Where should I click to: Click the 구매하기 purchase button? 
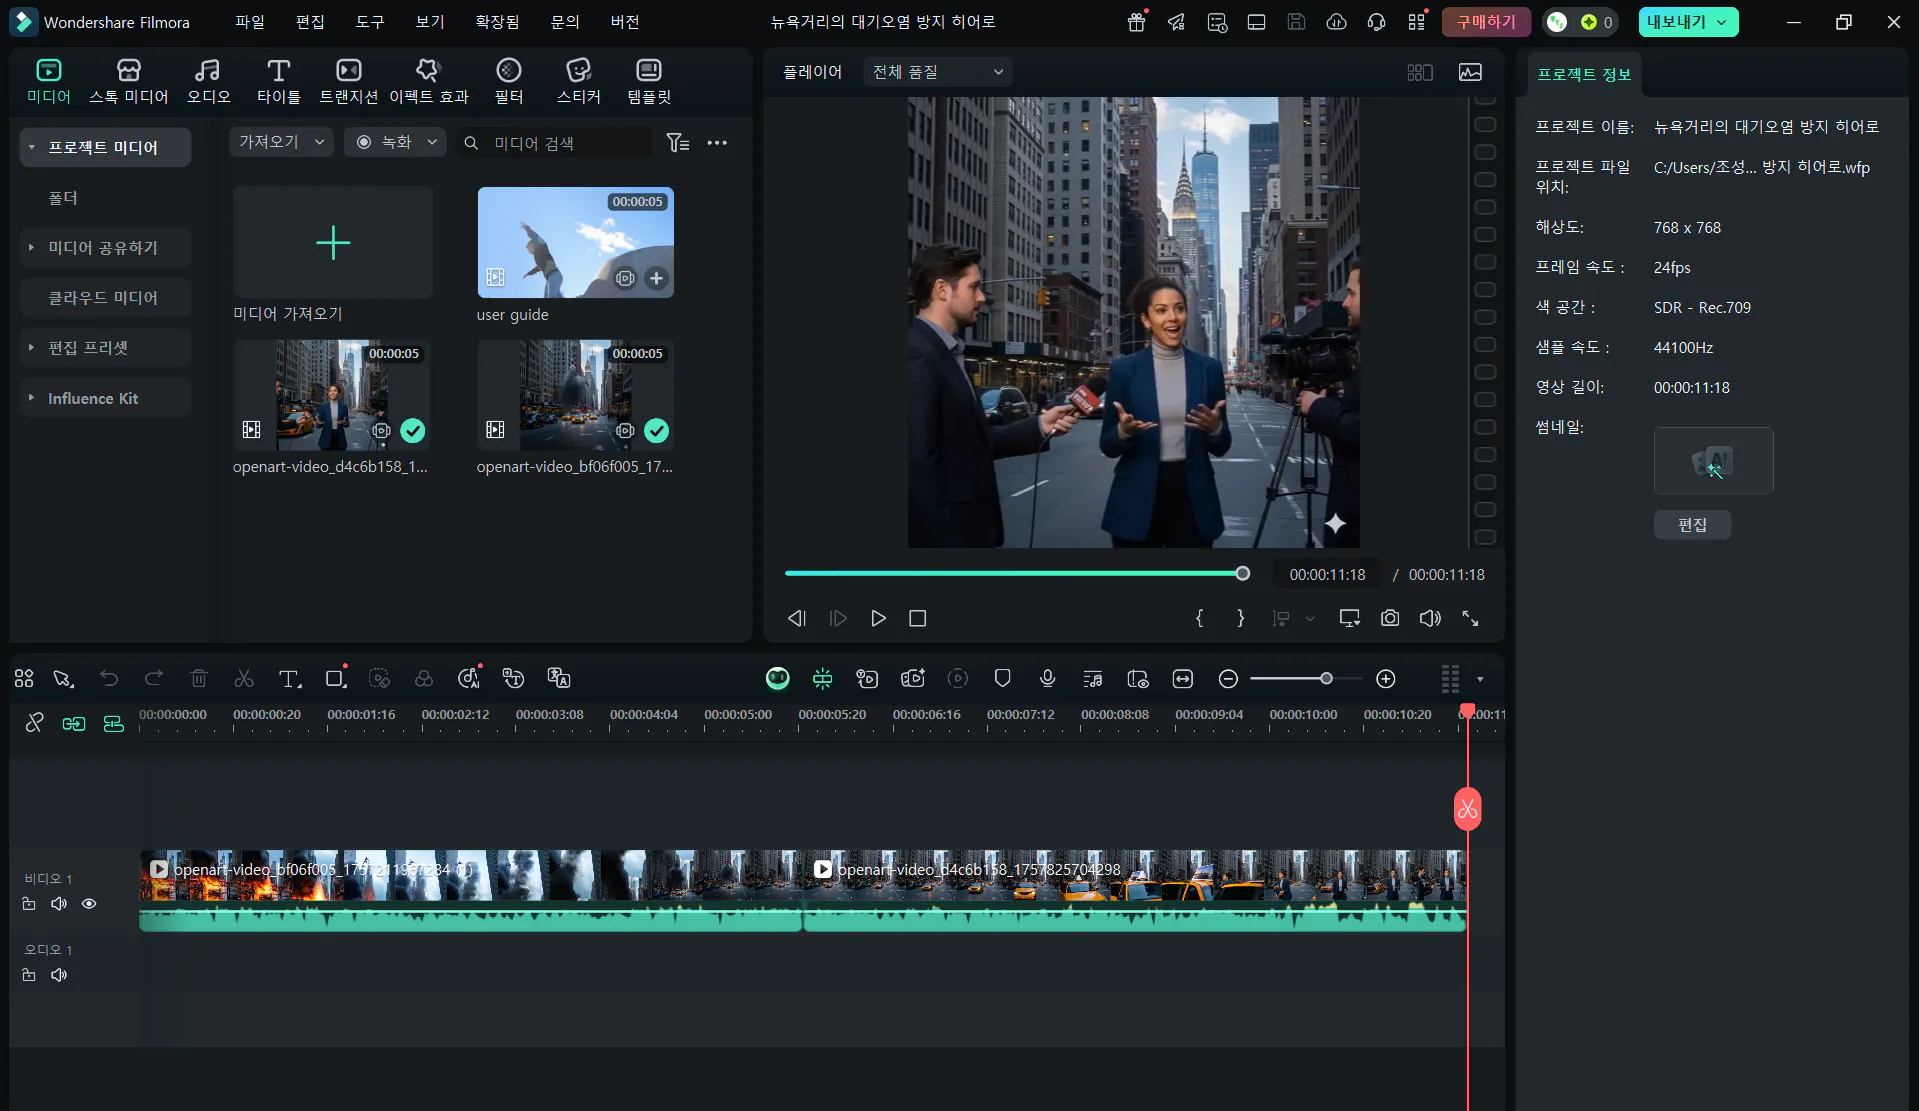pos(1485,22)
